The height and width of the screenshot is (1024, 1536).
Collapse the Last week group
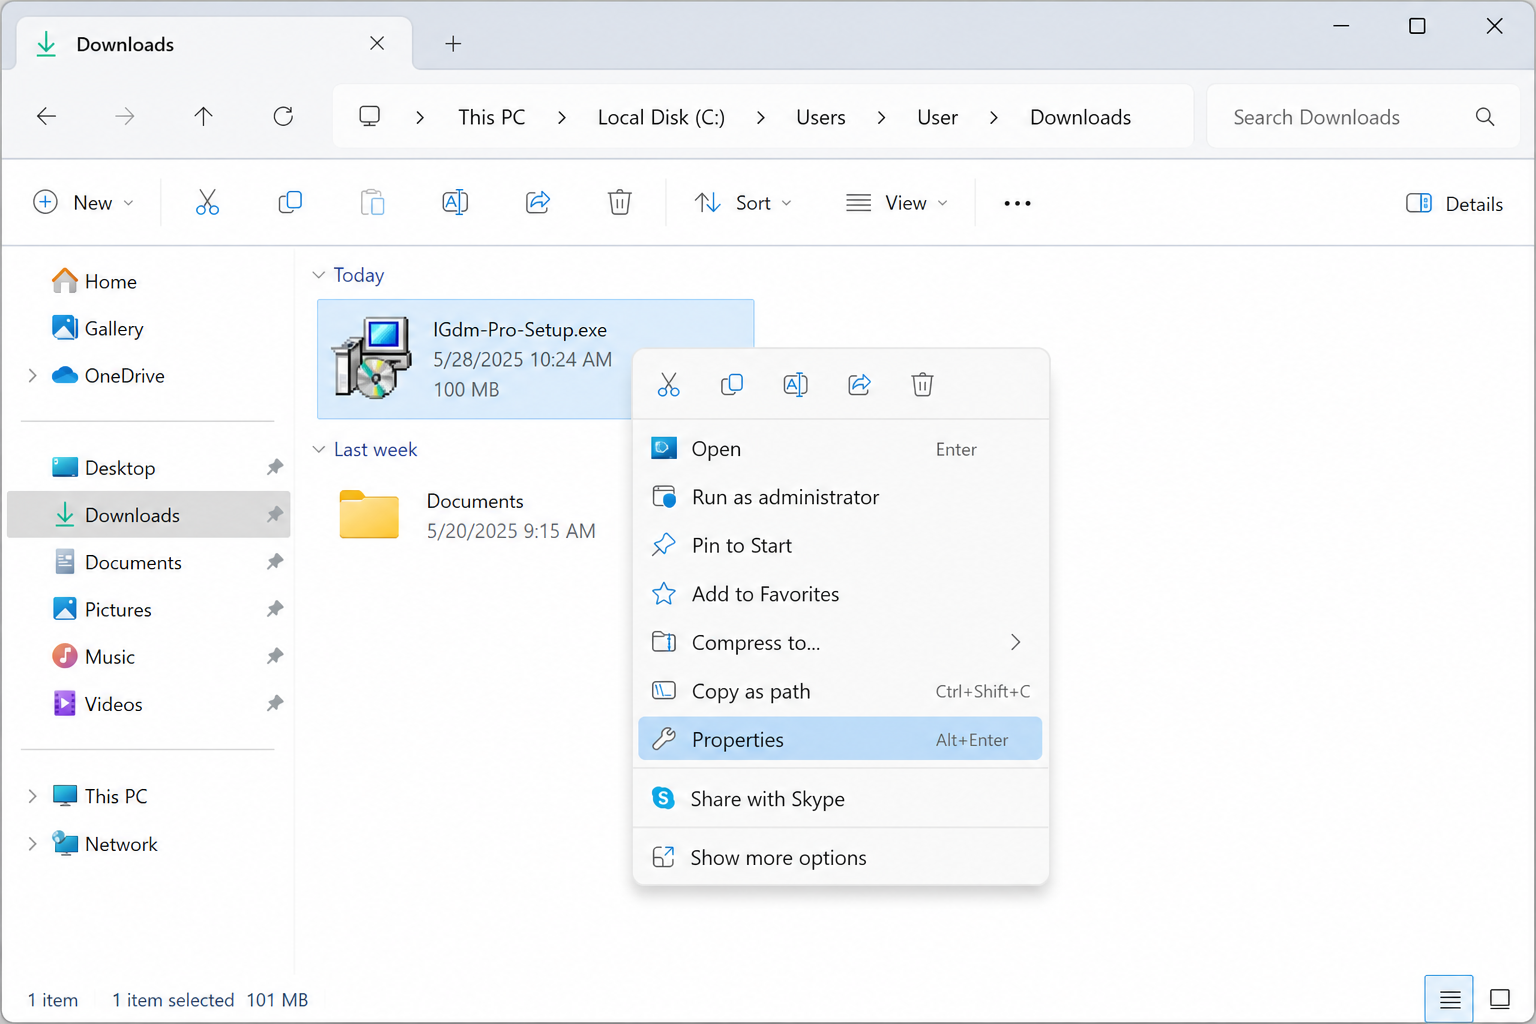point(319,450)
